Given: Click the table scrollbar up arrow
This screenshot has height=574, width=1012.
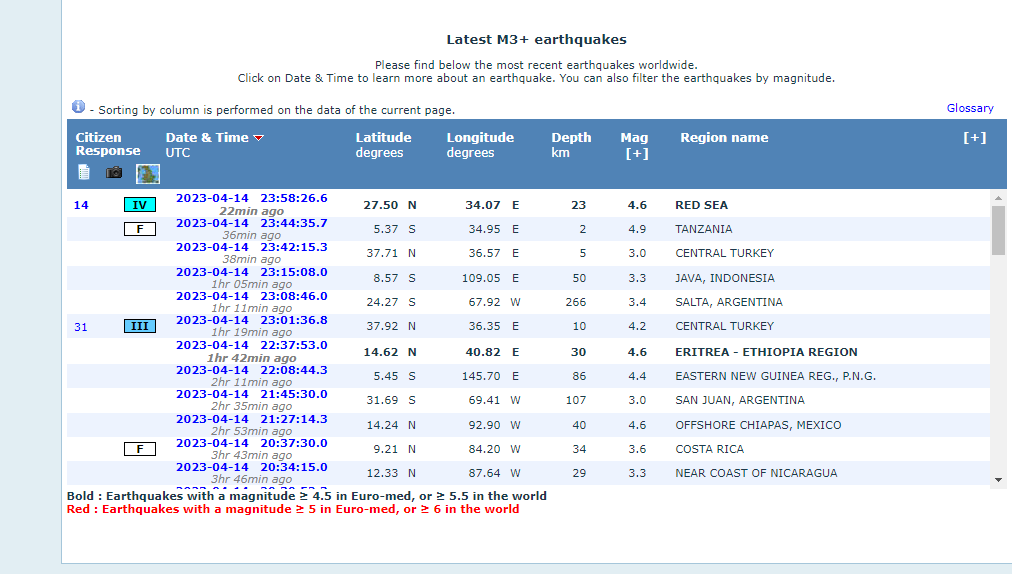Looking at the screenshot, I should (x=997, y=198).
